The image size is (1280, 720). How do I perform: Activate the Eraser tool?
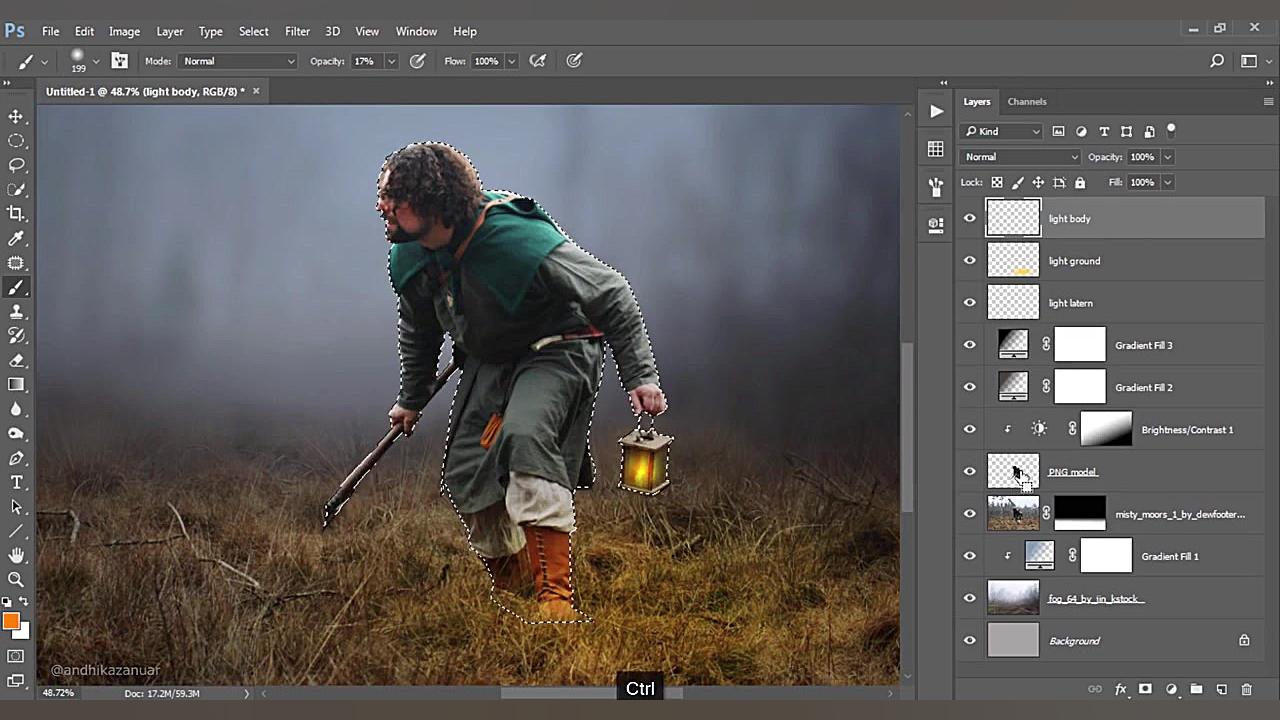(x=16, y=361)
